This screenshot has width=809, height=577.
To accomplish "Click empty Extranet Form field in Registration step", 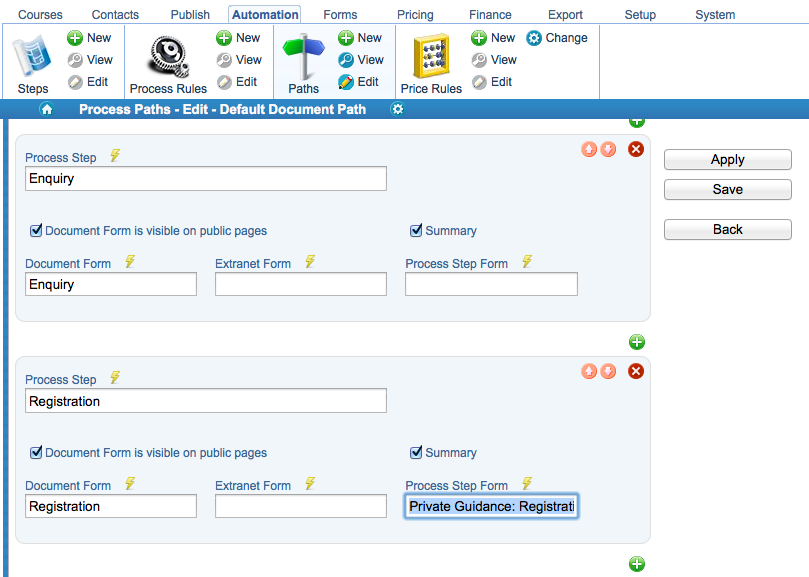I will click(x=301, y=506).
